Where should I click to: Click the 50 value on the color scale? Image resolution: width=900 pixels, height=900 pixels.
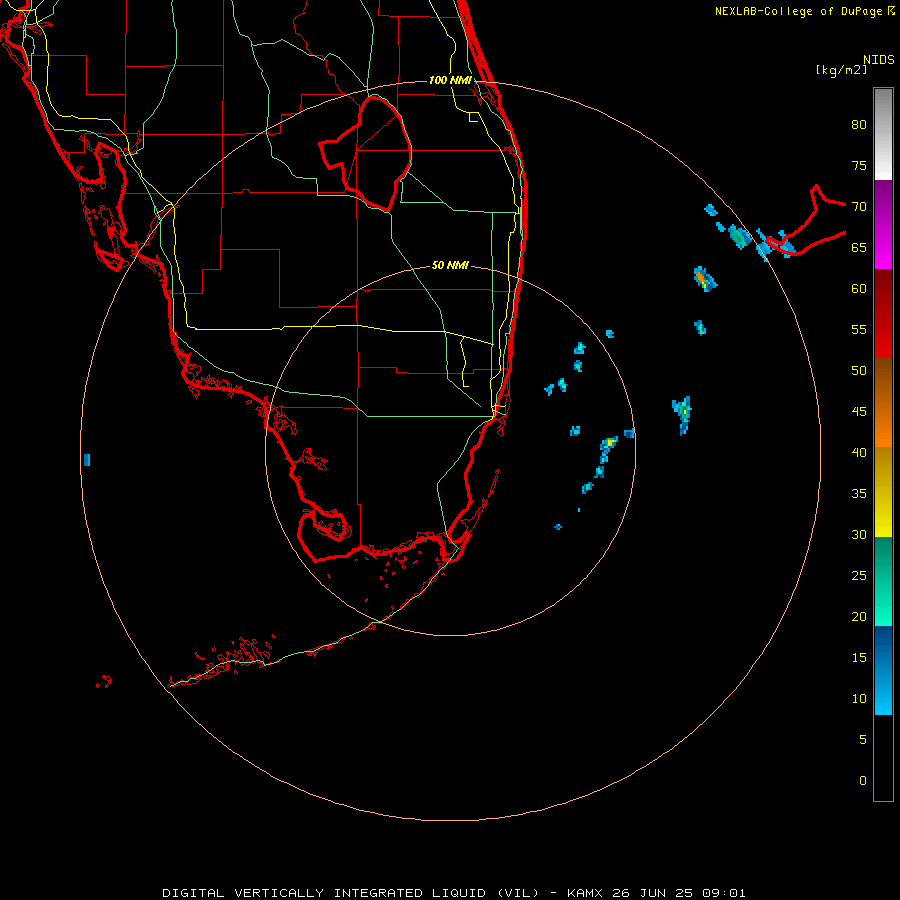tap(859, 371)
